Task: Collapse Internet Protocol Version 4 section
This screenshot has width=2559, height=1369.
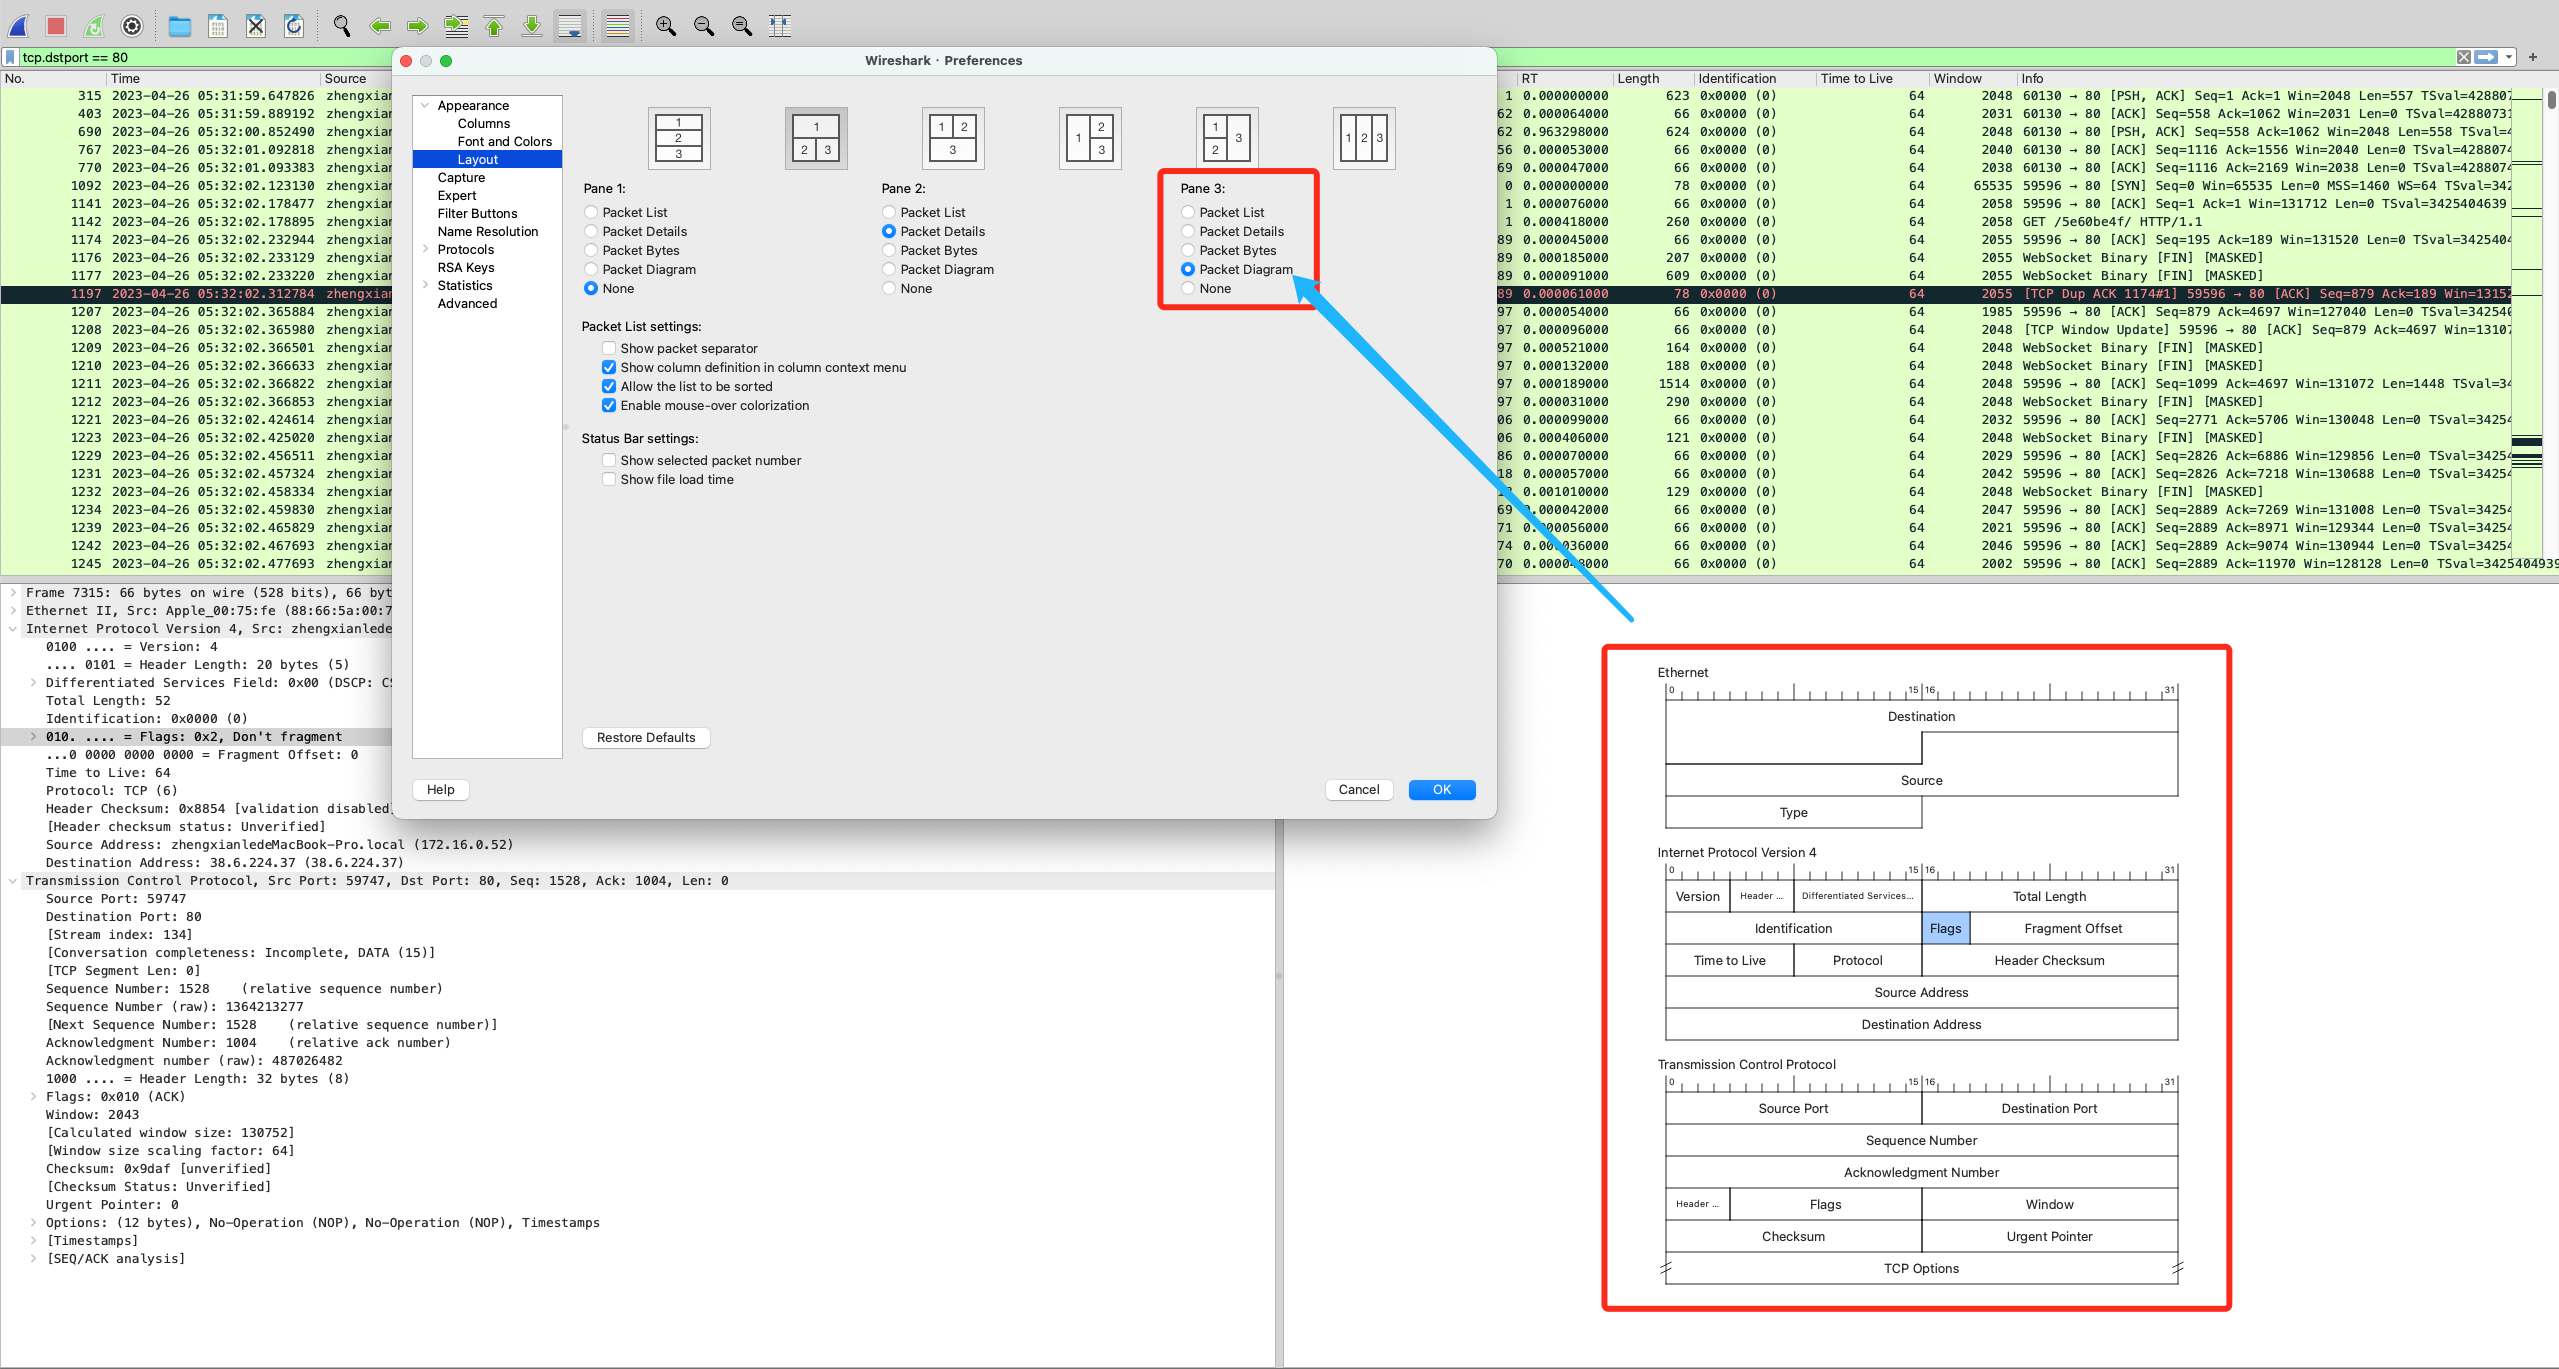Action: [12, 628]
